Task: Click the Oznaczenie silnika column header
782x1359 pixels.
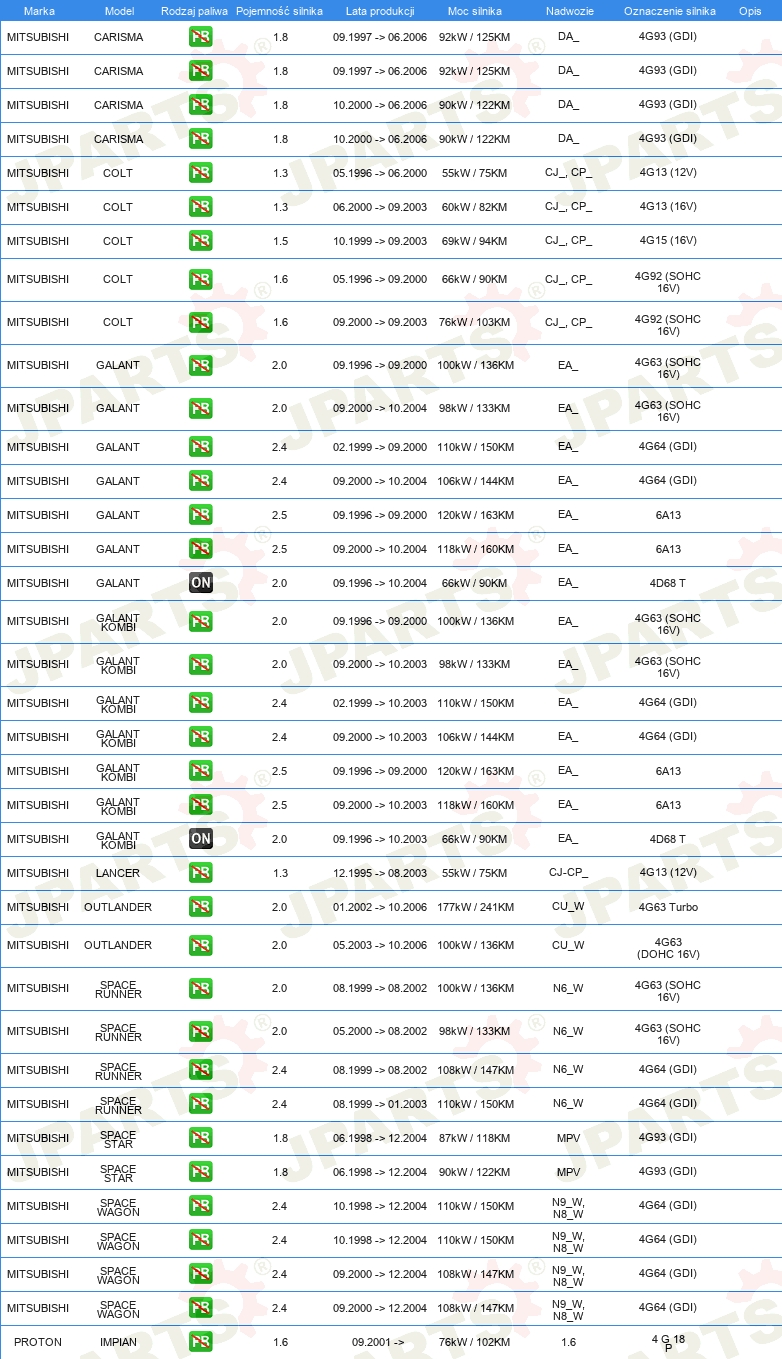Action: coord(669,11)
